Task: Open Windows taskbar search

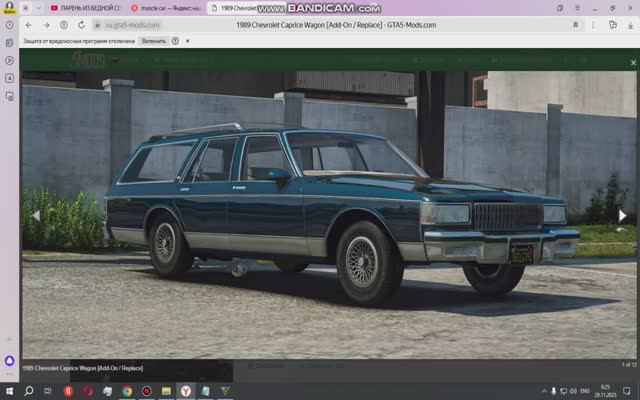Action: [x=29, y=391]
